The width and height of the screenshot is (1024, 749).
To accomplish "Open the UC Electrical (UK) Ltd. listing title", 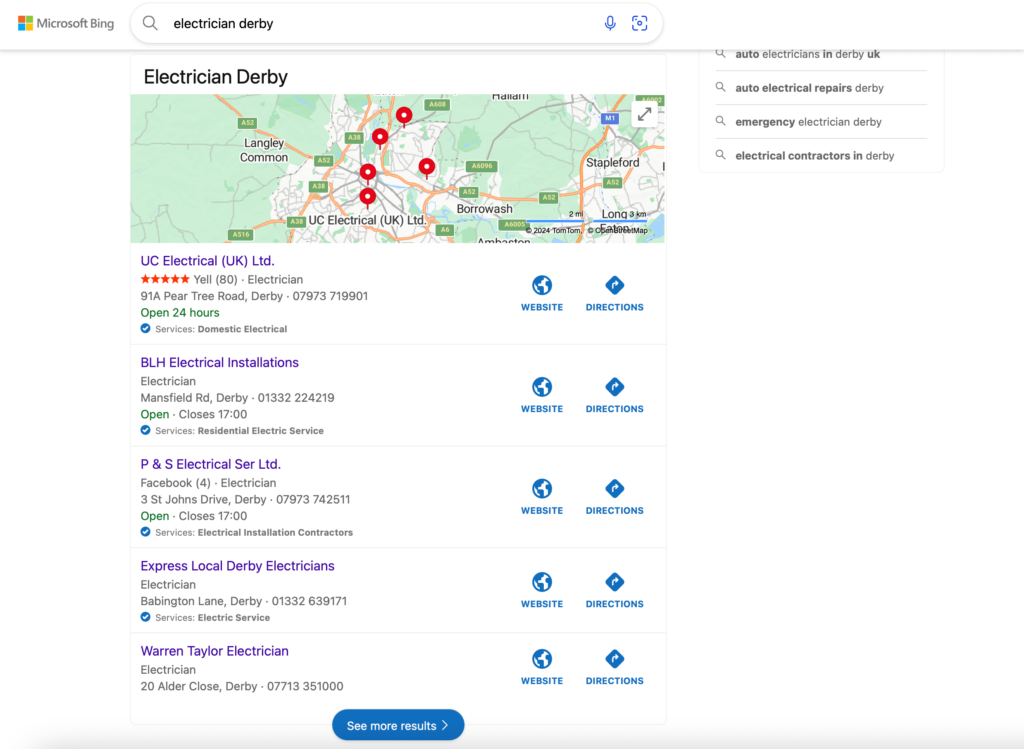I will 208,261.
